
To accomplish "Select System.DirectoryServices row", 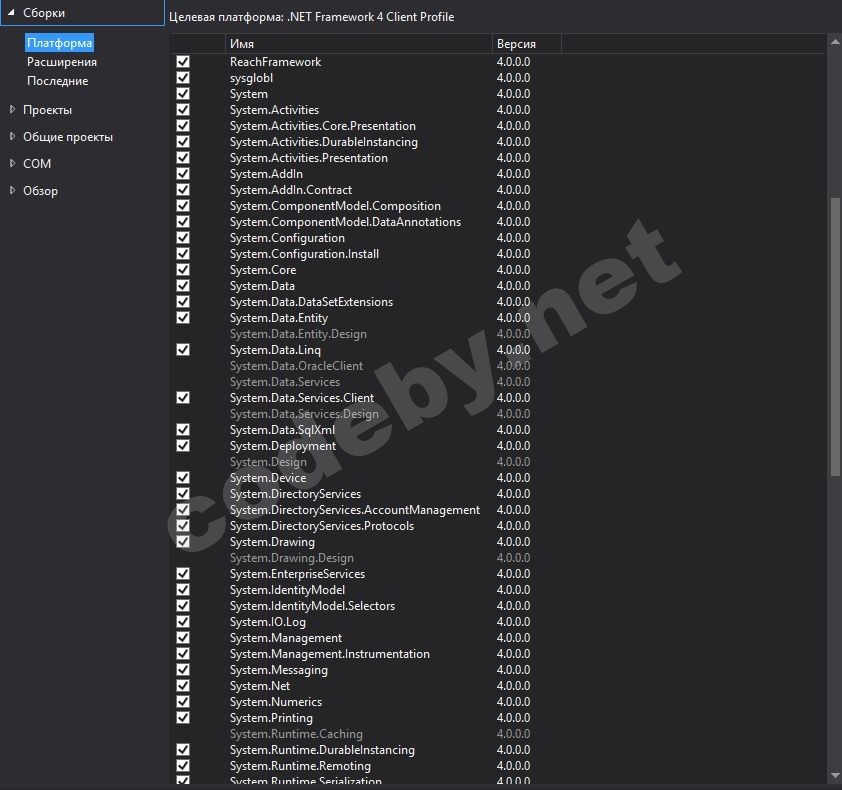I will tap(498, 494).
